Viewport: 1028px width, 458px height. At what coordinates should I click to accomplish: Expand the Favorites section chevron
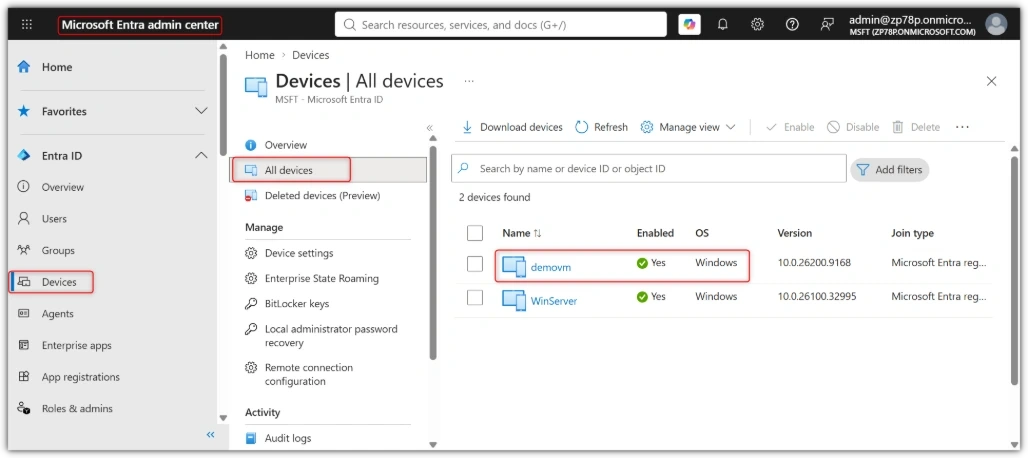201,111
